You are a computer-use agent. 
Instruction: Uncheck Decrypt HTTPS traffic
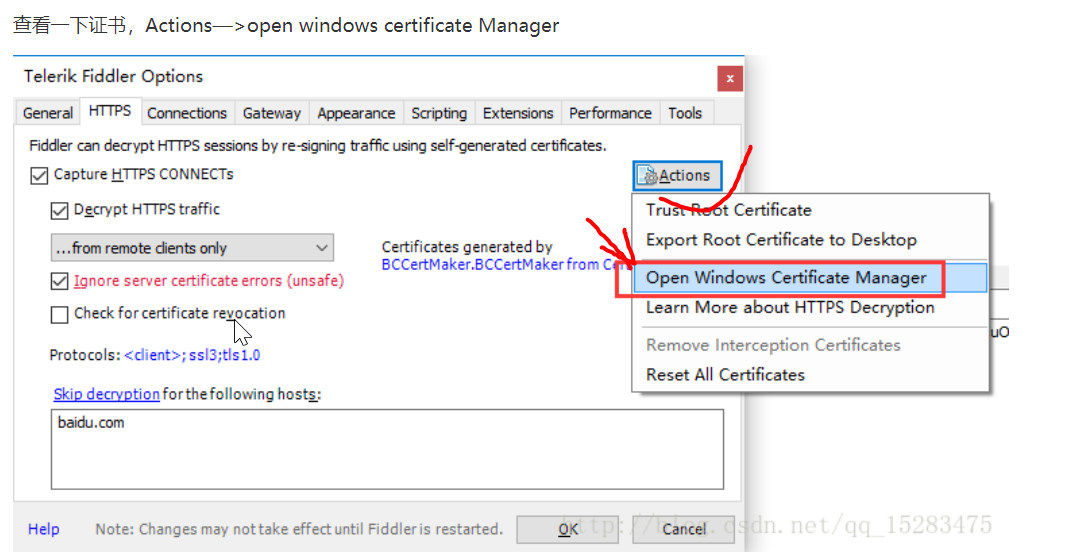tap(59, 211)
